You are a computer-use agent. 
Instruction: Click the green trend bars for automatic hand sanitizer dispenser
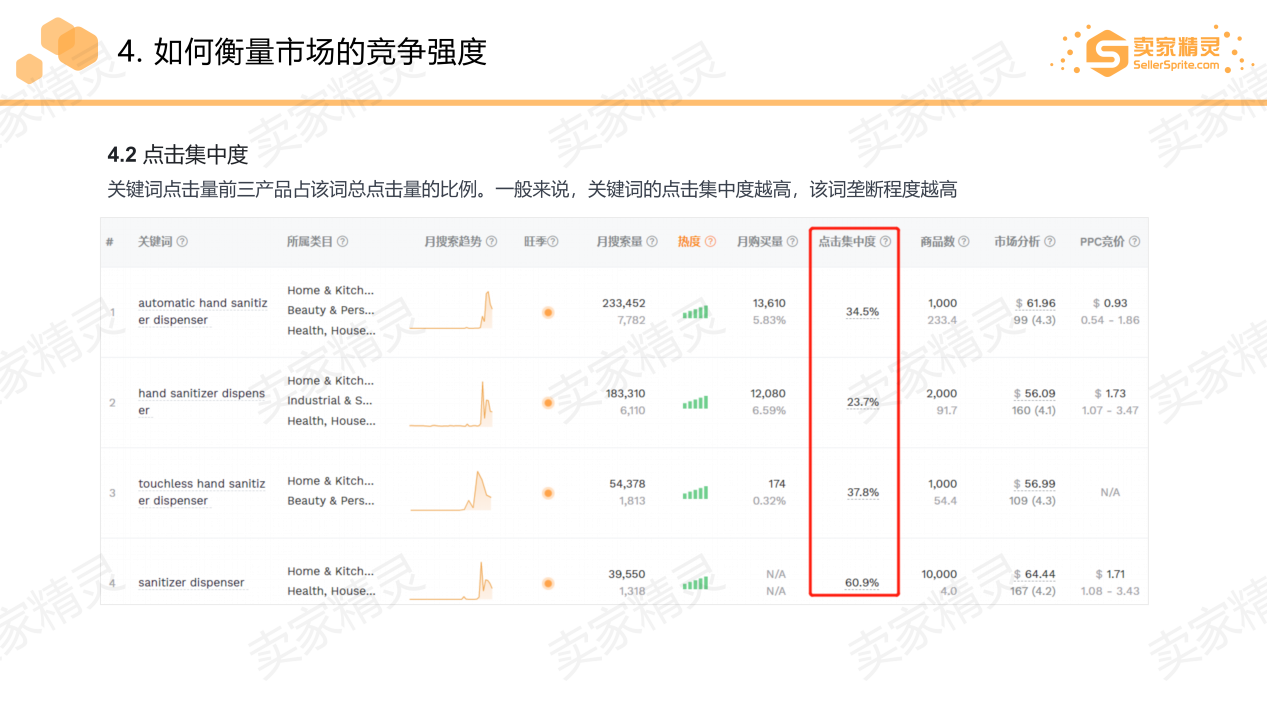tap(692, 311)
